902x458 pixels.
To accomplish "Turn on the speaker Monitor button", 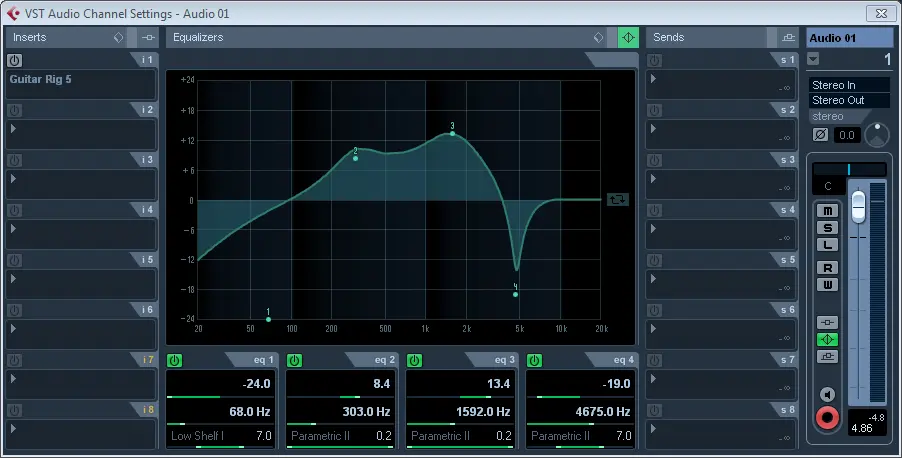I will tap(827, 394).
